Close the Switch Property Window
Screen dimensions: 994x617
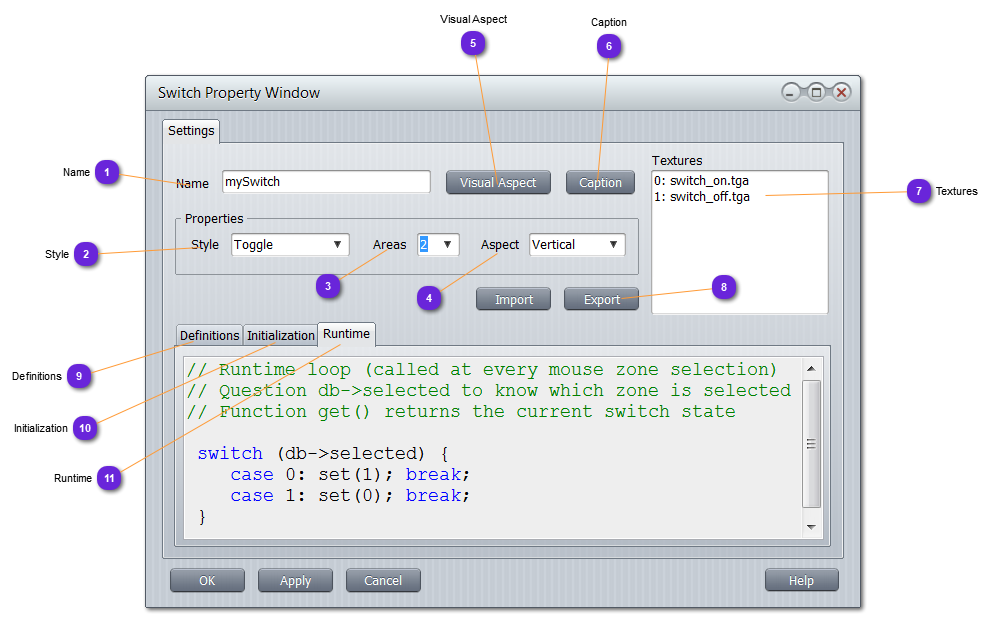pos(841,93)
